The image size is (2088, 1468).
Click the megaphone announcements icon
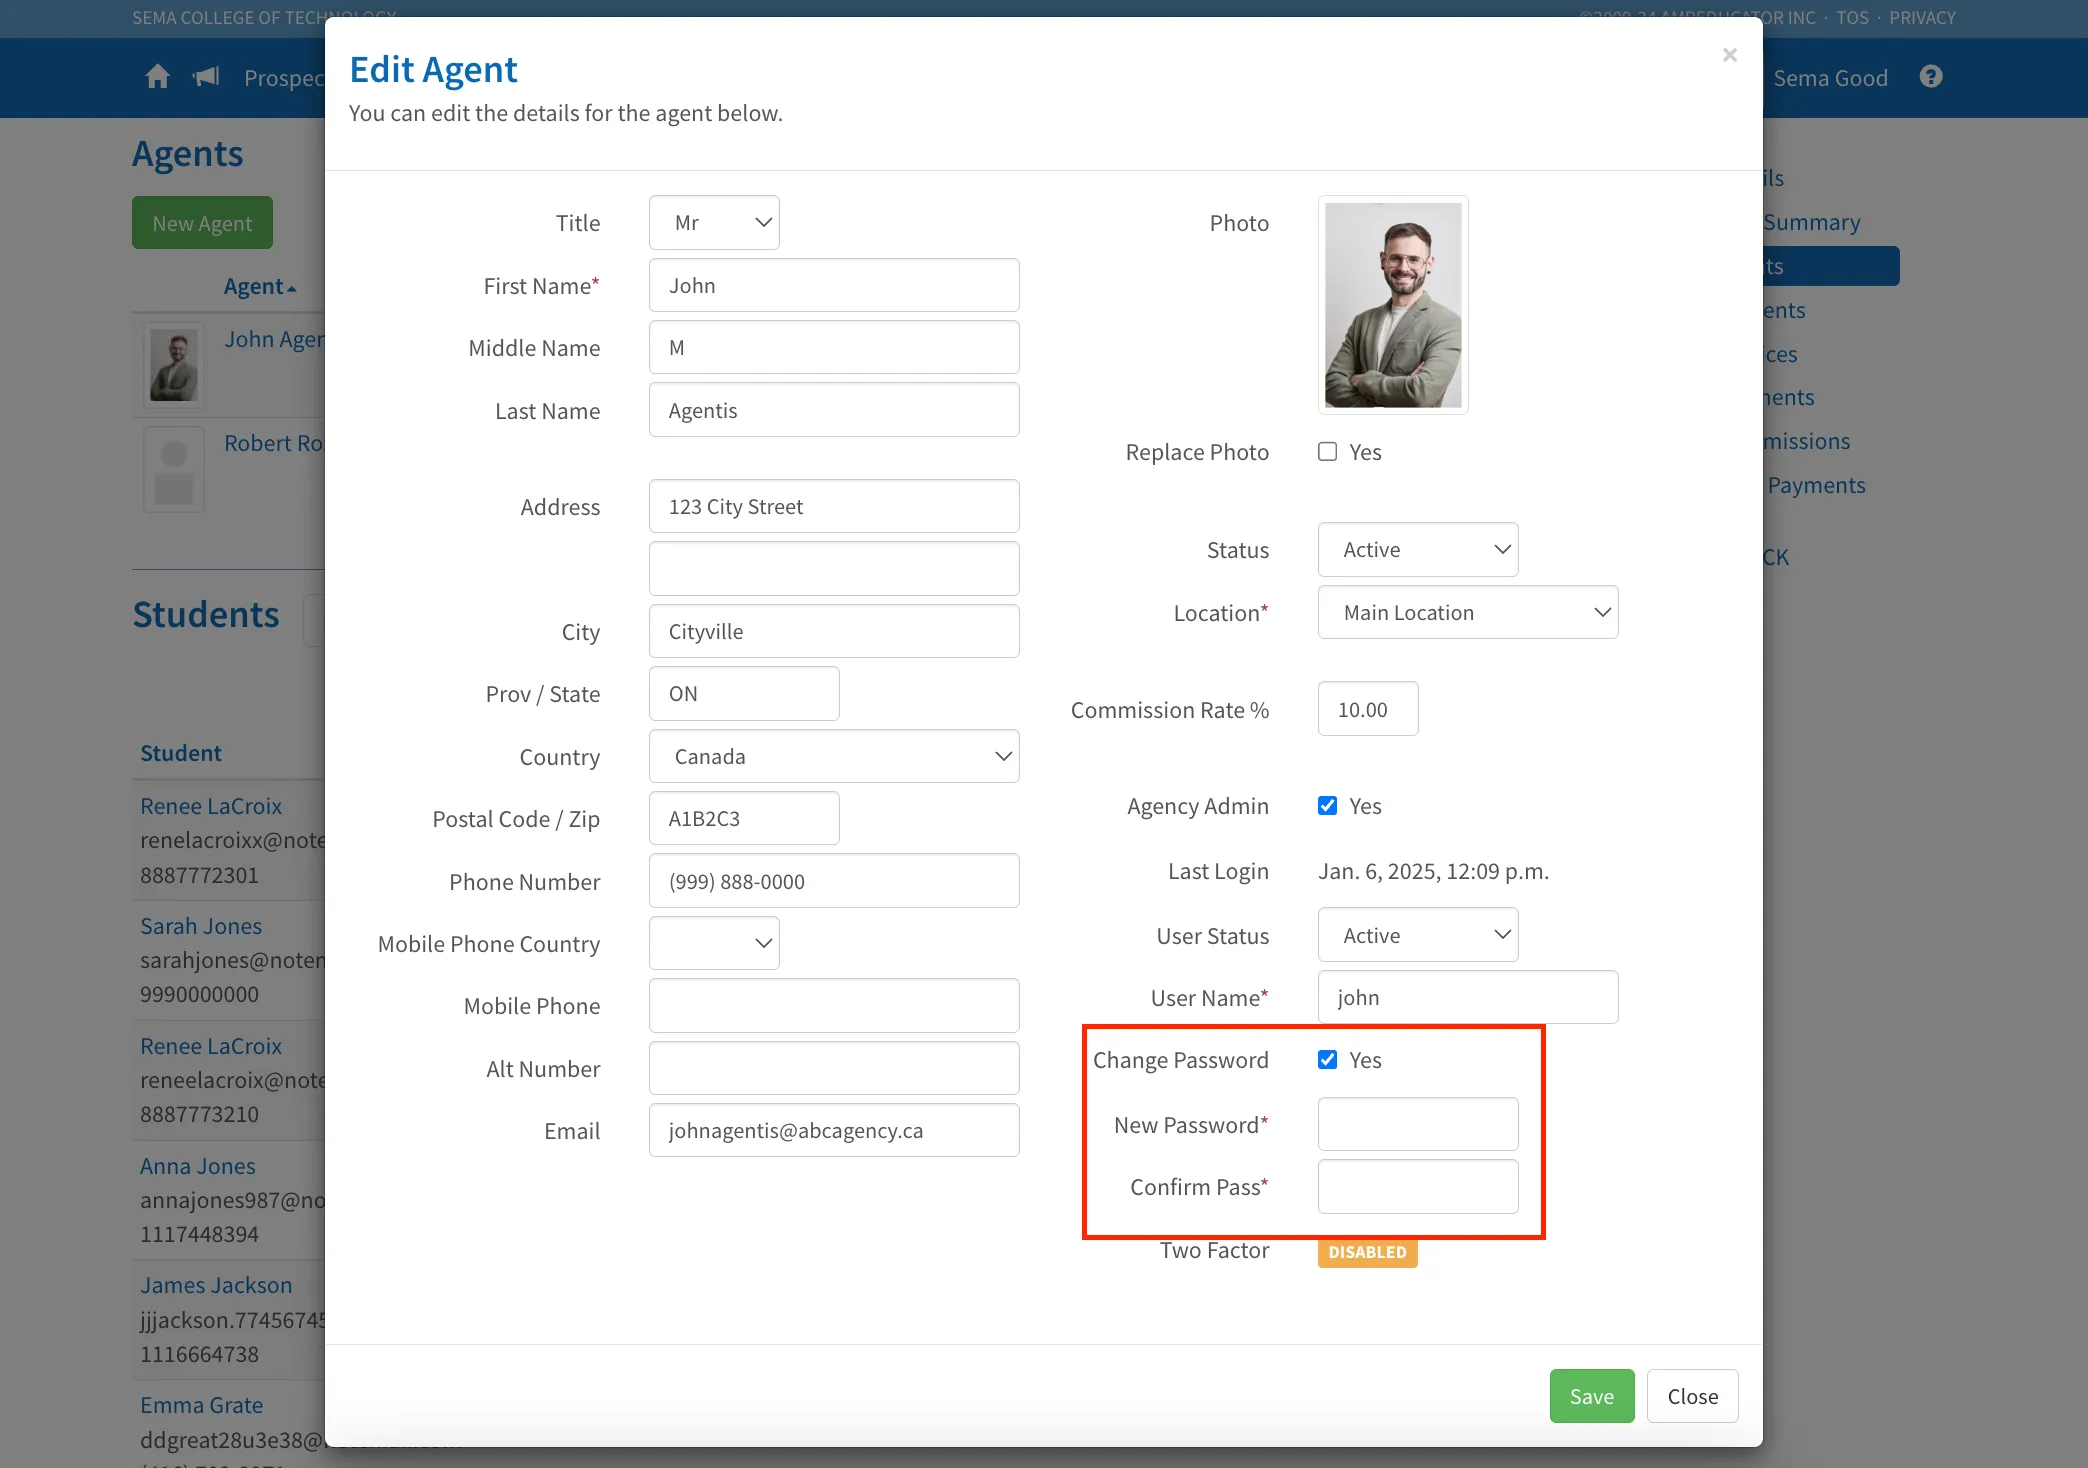[x=206, y=77]
